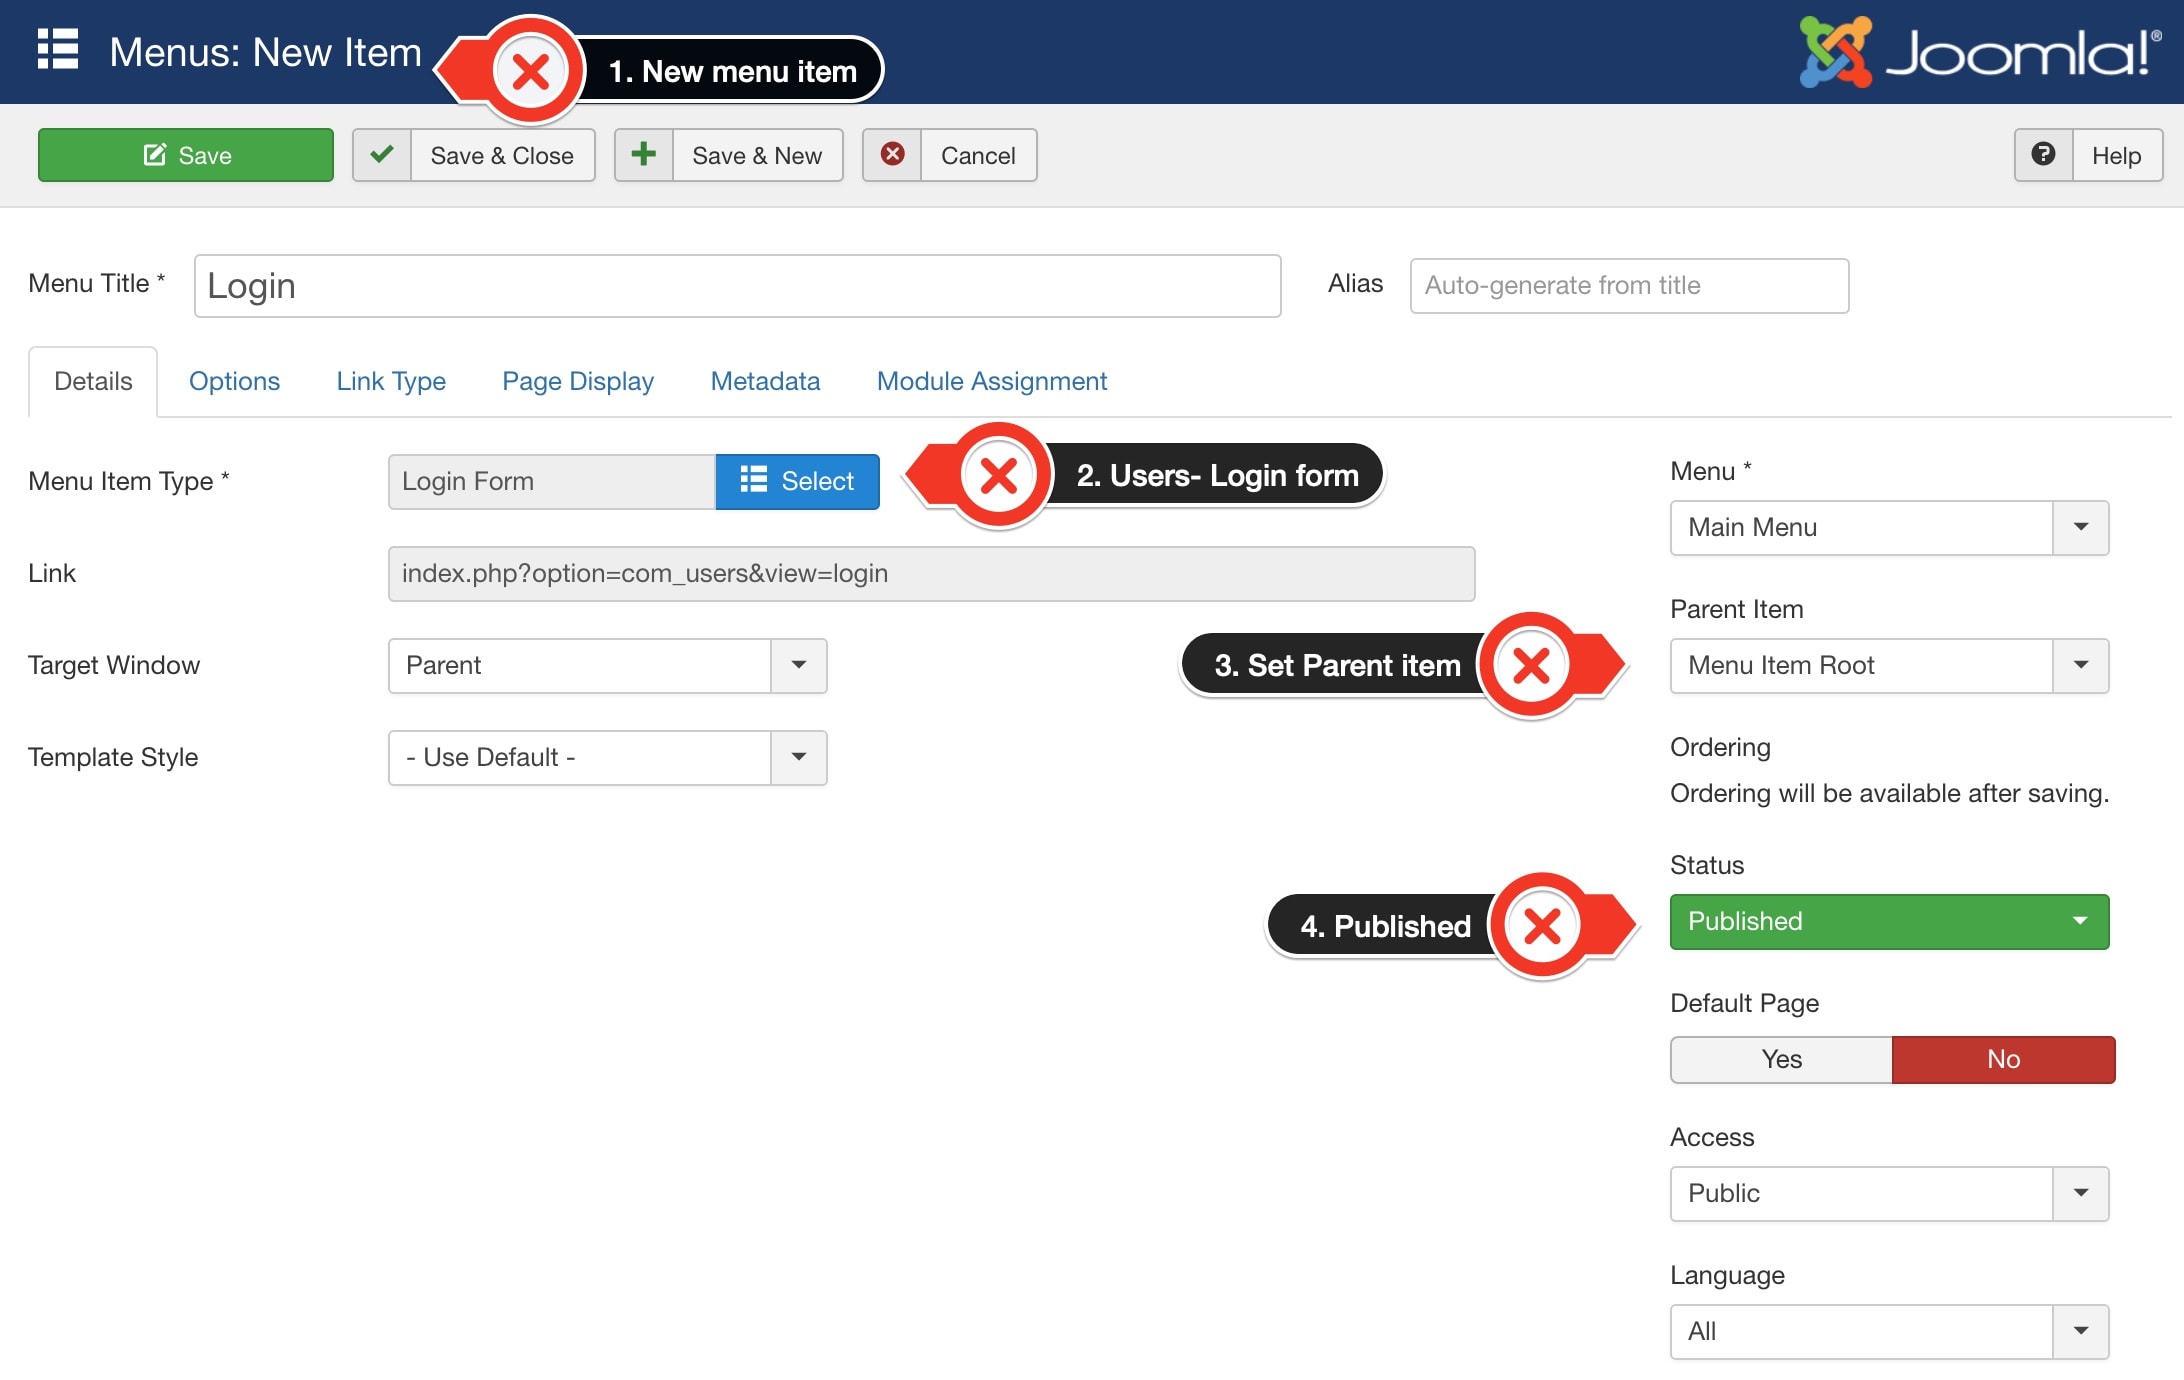This screenshot has width=2184, height=1380.
Task: Switch to the Options tab
Action: 234,381
